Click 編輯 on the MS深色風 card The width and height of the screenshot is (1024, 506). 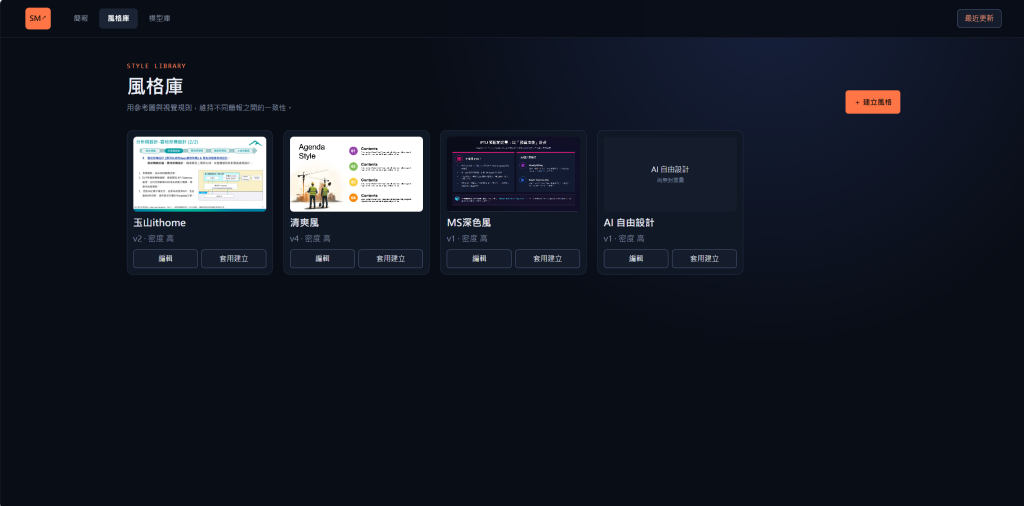click(x=479, y=259)
